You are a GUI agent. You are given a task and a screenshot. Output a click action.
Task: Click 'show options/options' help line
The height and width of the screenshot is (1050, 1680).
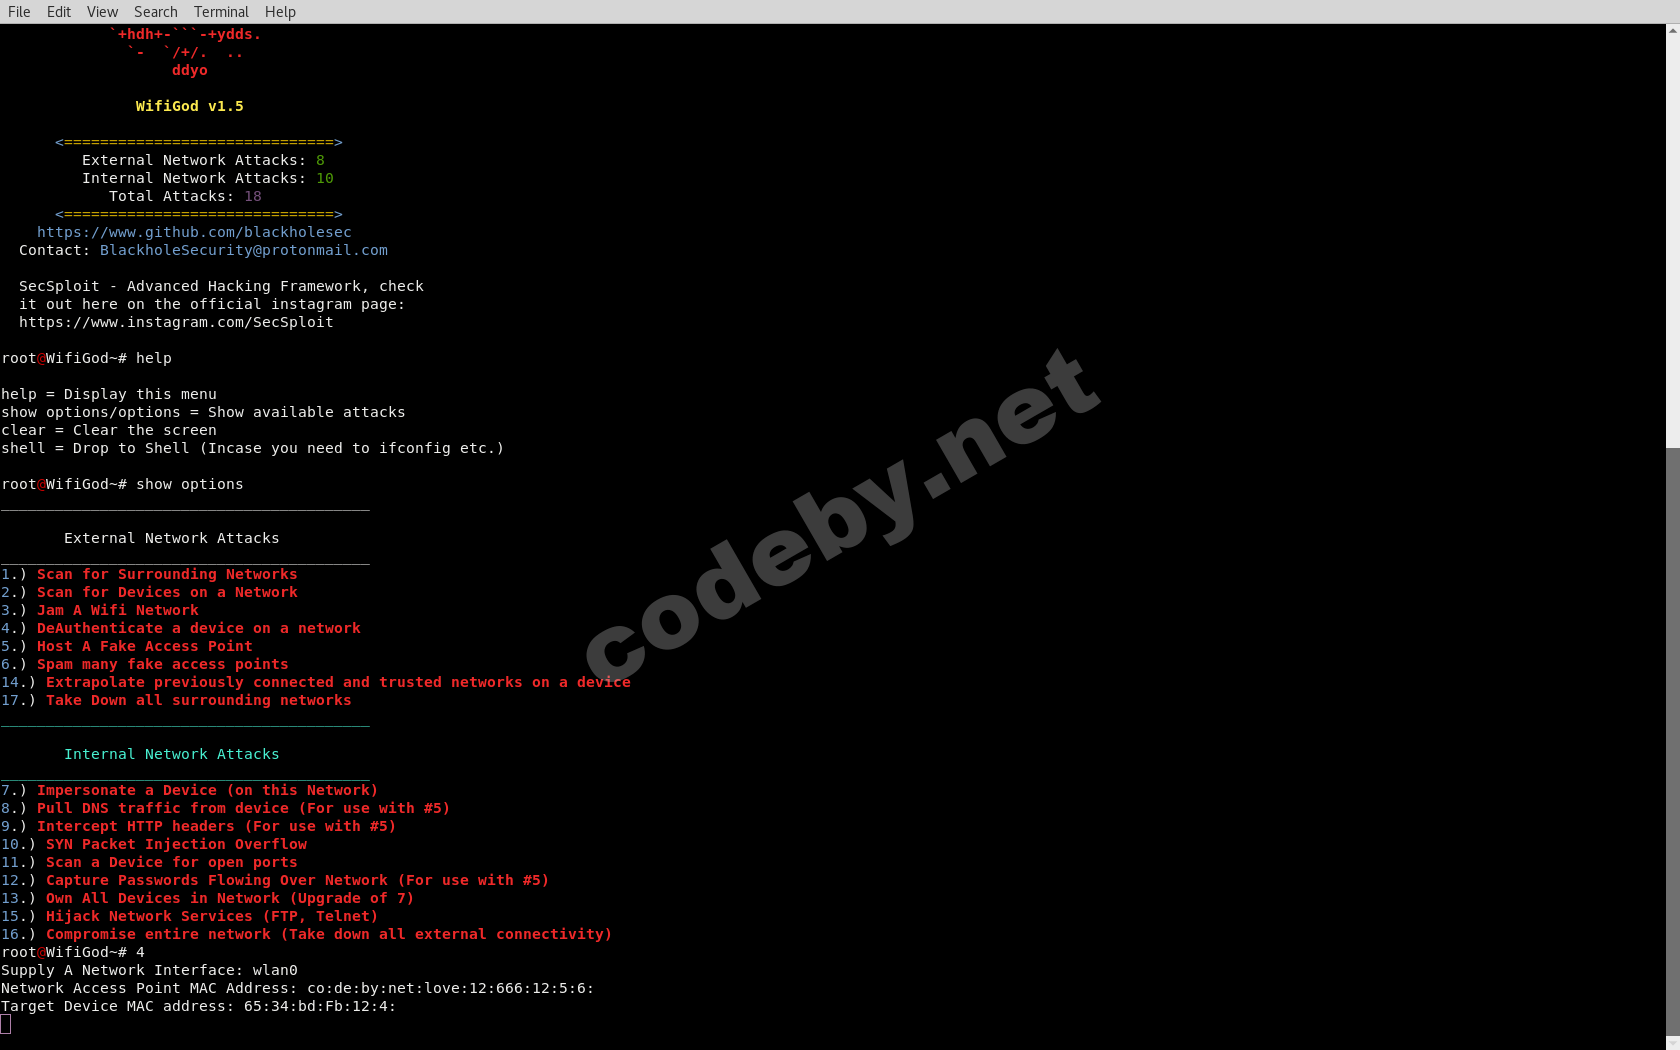pos(203,412)
